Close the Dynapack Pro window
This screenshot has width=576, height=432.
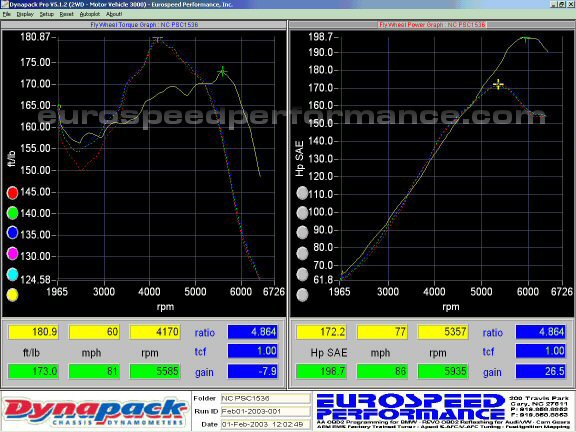tap(570, 4)
